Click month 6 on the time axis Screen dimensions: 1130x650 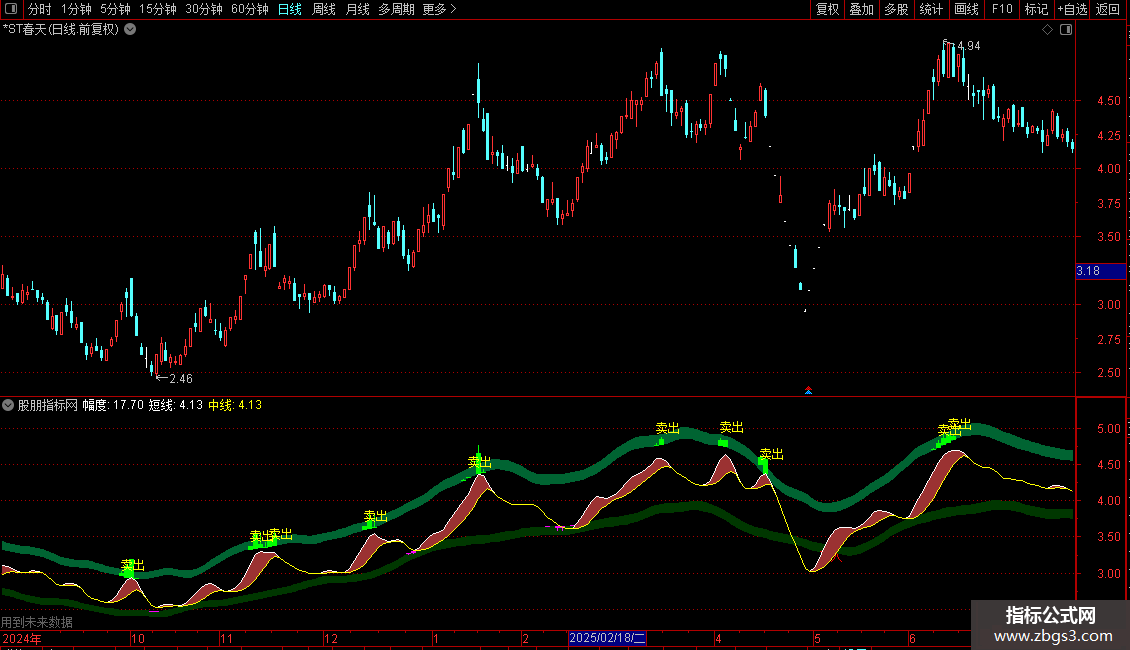[912, 638]
